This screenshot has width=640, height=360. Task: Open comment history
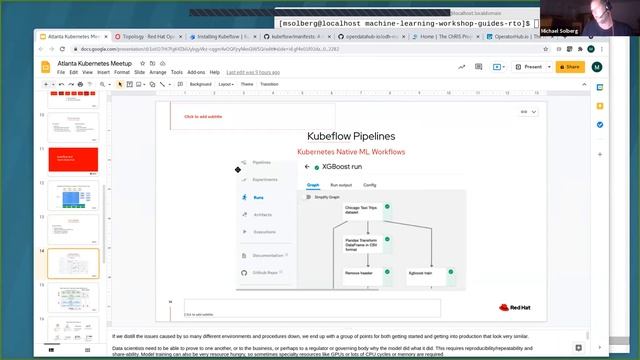(x=478, y=67)
